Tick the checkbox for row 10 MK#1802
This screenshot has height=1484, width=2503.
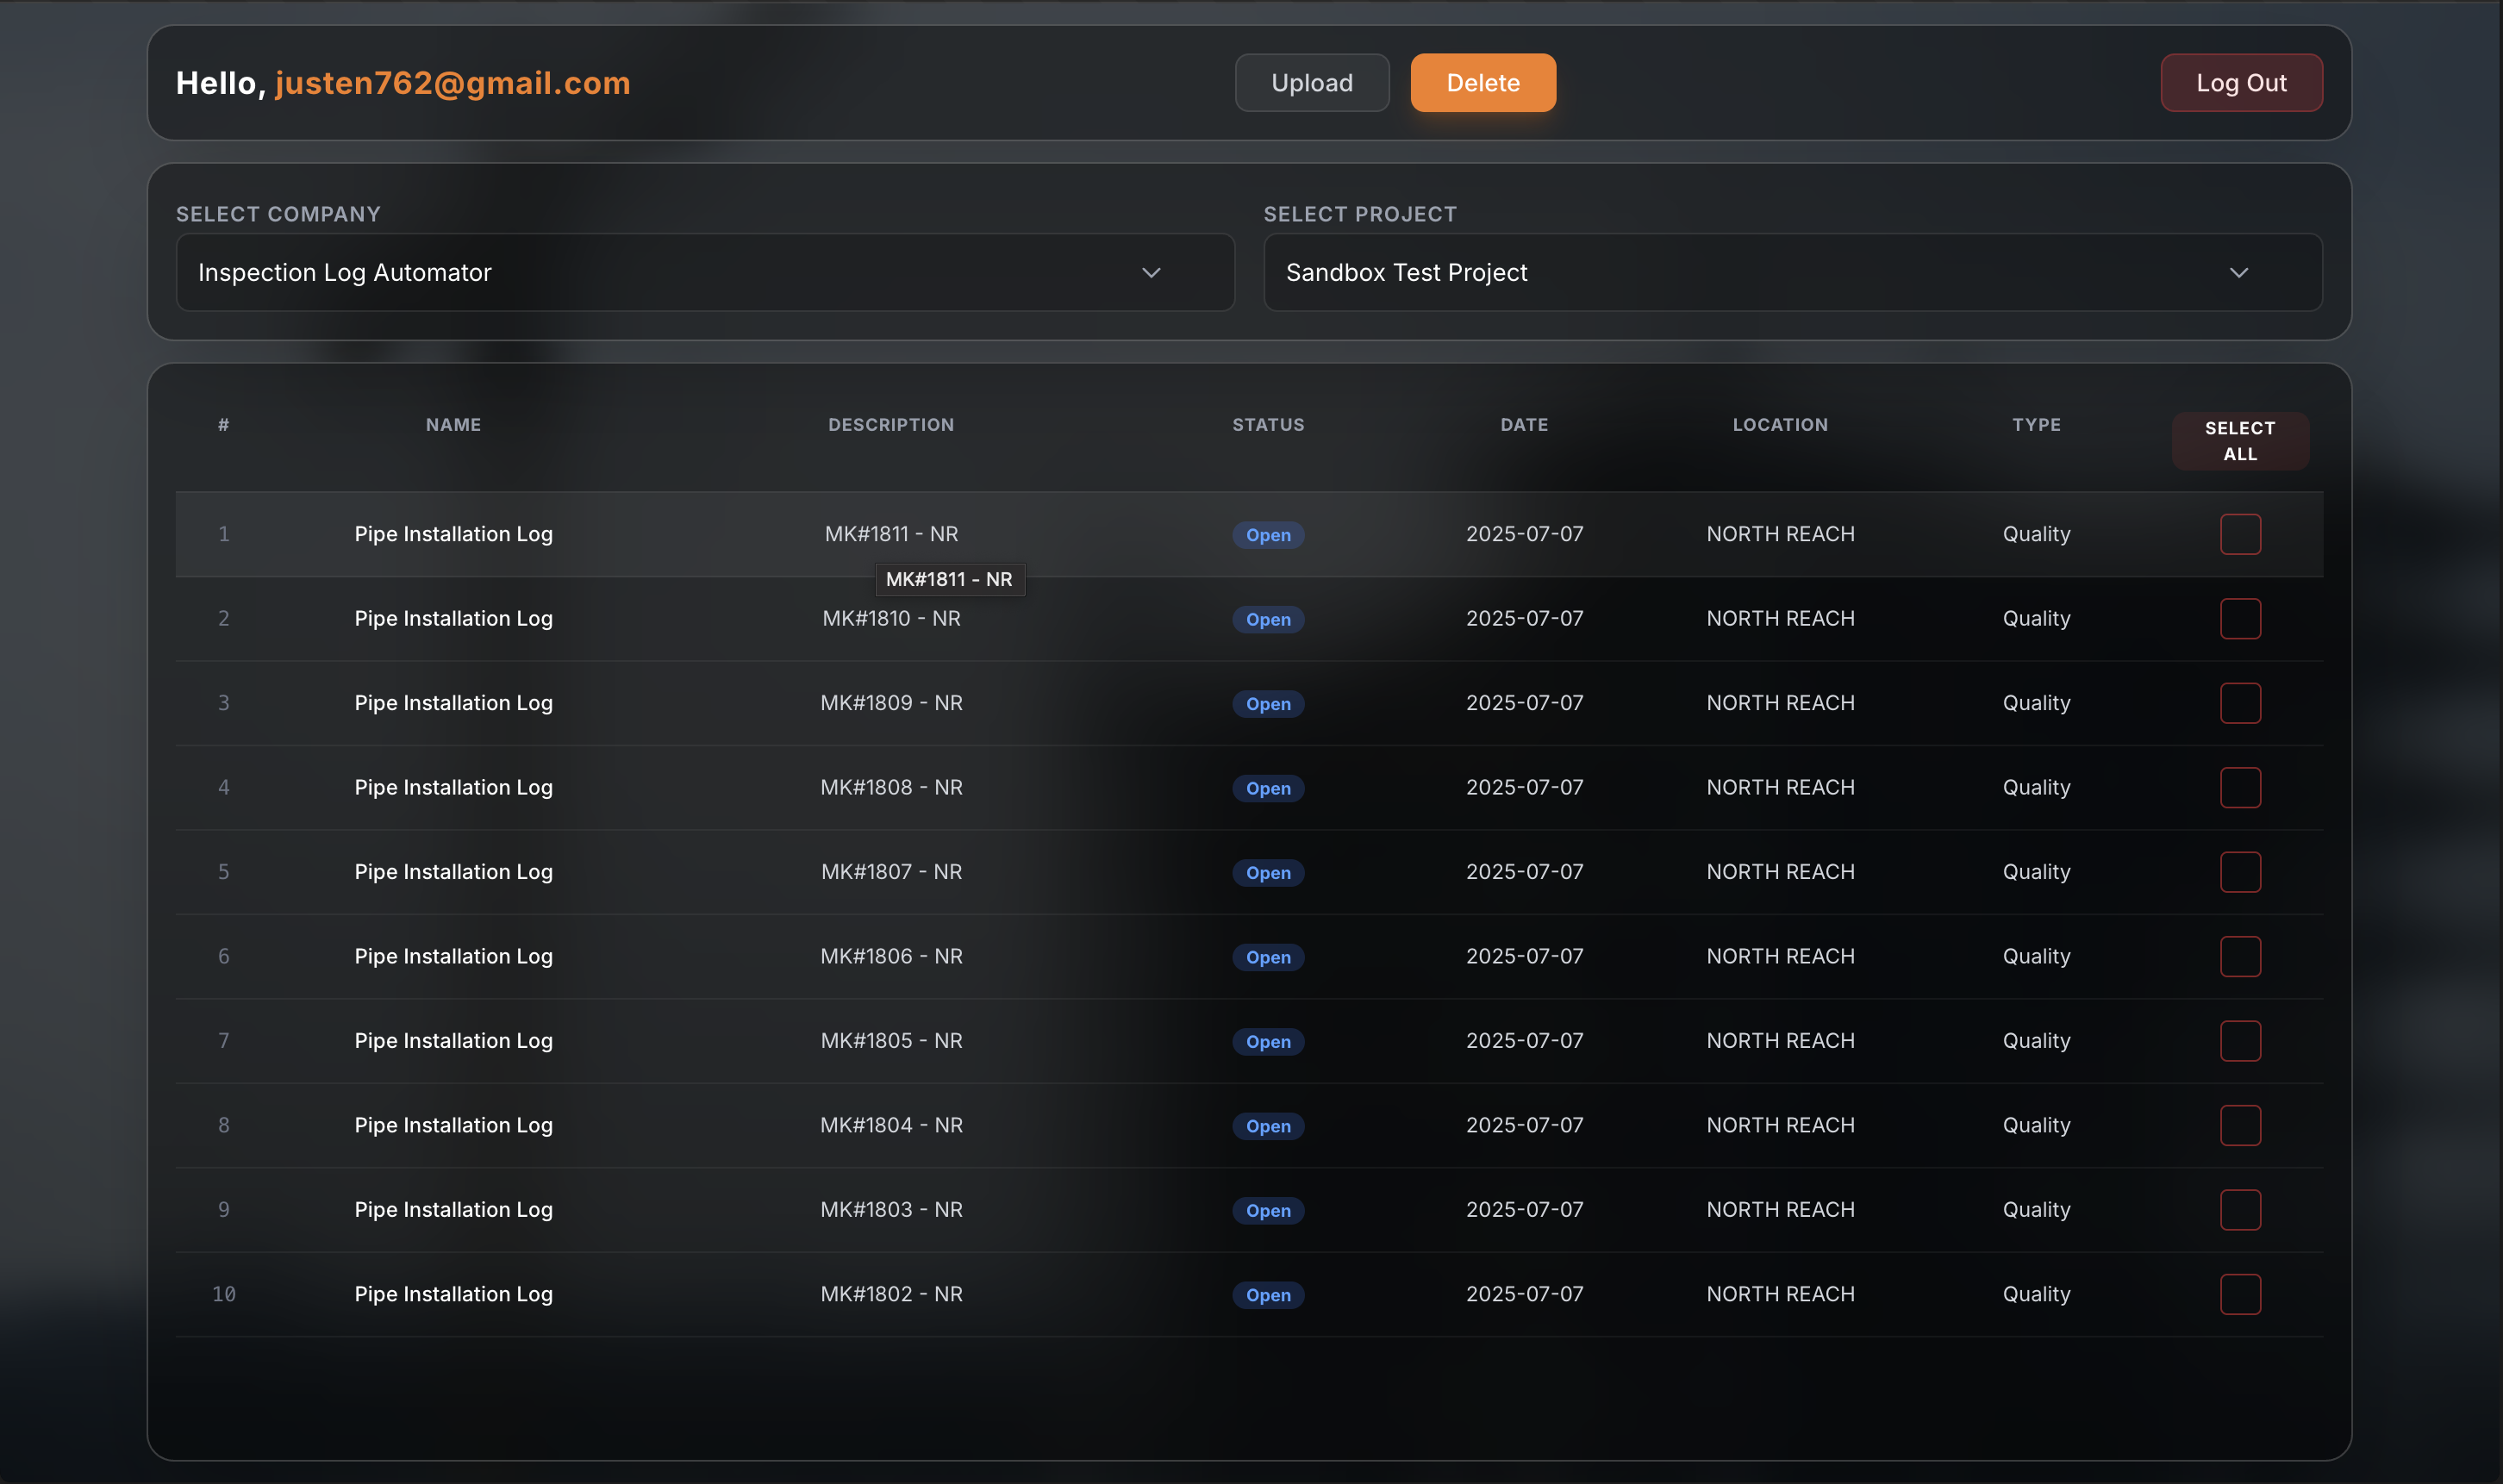pos(2240,1295)
